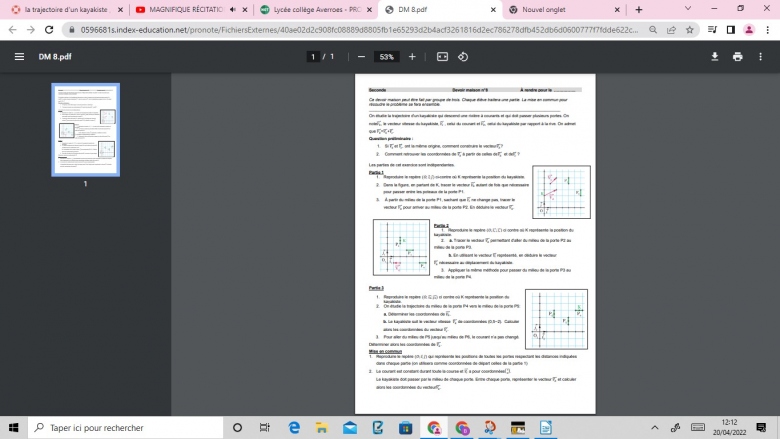Open the Windows notification center
780x439 pixels.
761,428
